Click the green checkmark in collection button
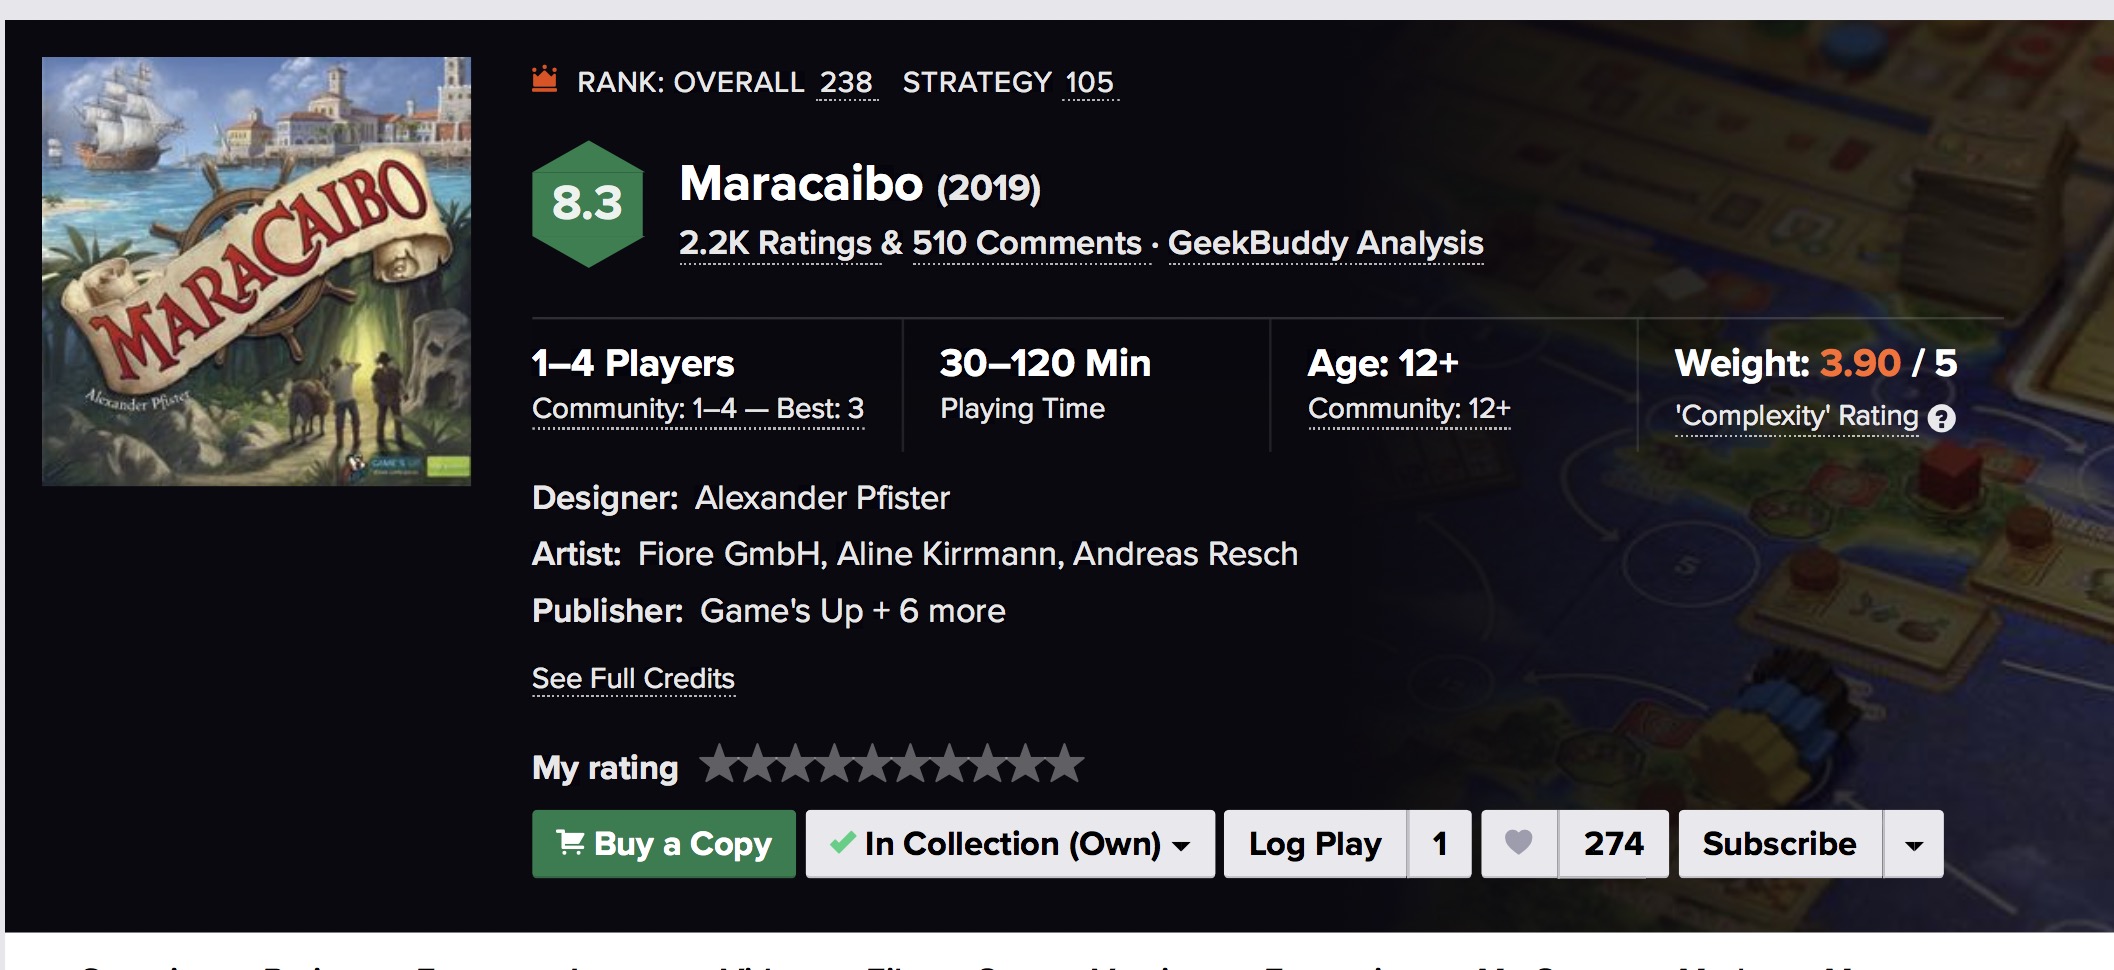2114x970 pixels. pyautogui.click(x=842, y=843)
